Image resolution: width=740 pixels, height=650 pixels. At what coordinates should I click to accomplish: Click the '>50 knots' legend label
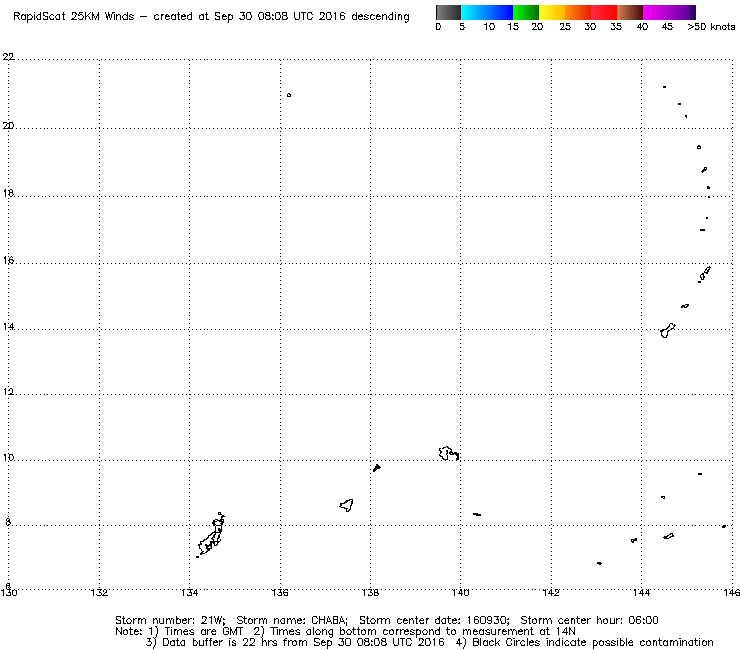[x=711, y=27]
